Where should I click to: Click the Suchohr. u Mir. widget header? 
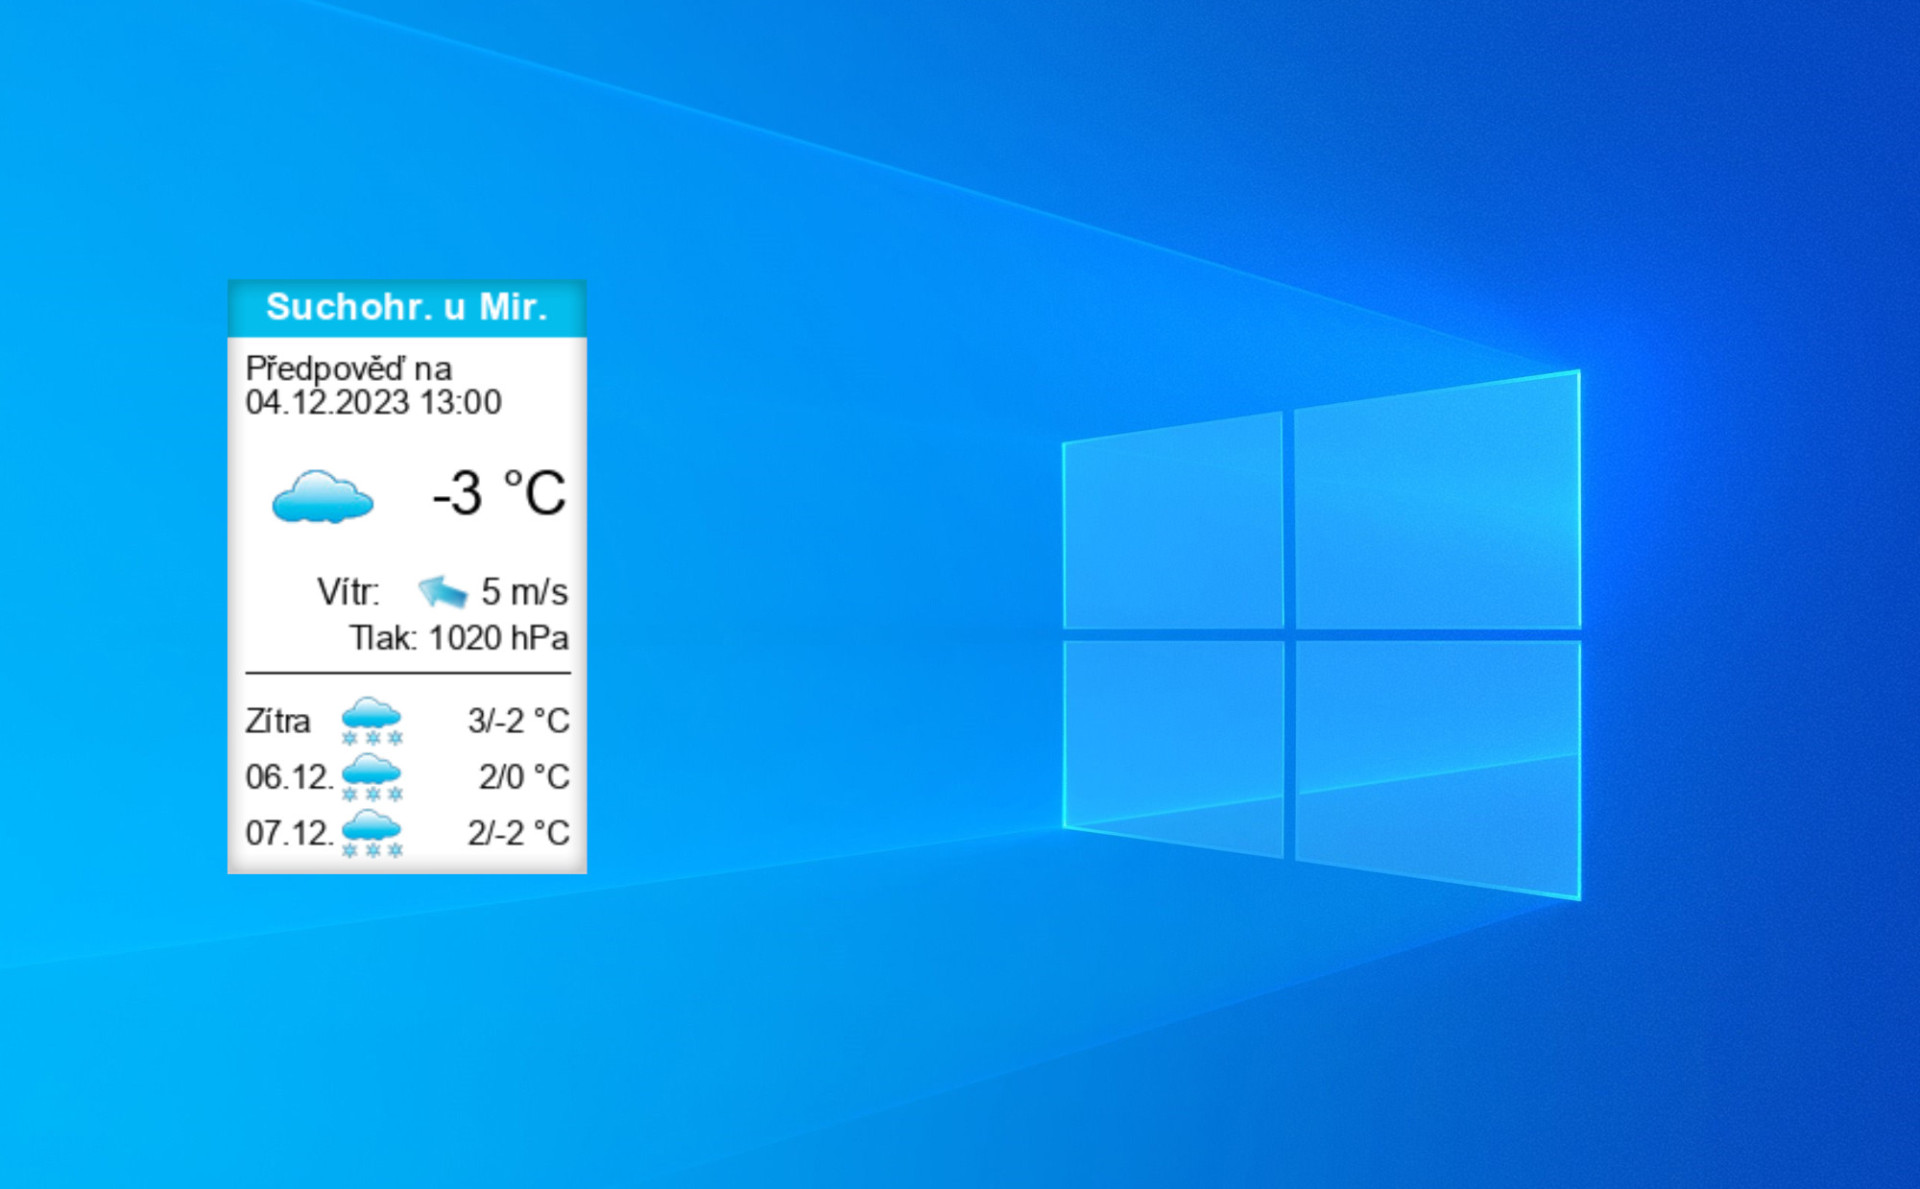point(407,308)
